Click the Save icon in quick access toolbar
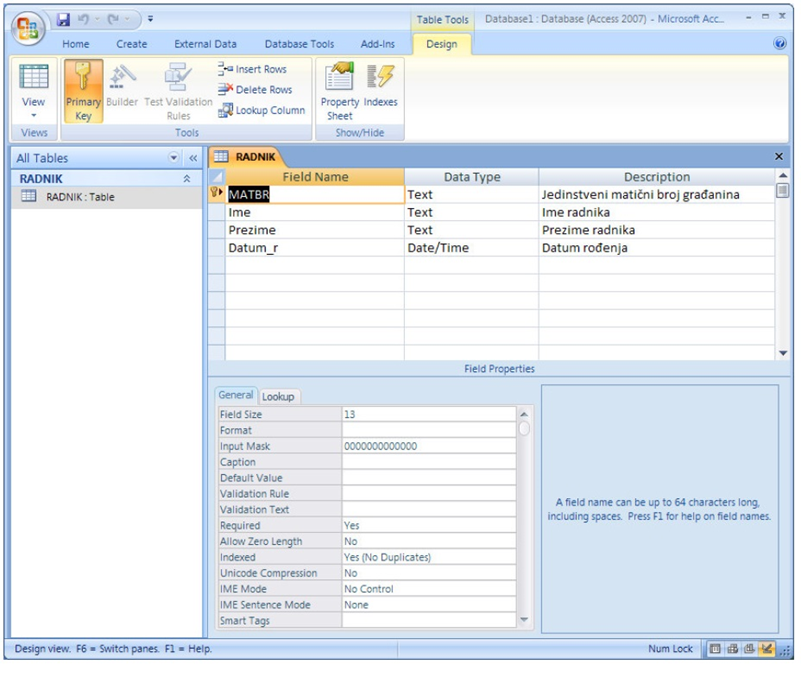The image size is (801, 684). (x=64, y=19)
